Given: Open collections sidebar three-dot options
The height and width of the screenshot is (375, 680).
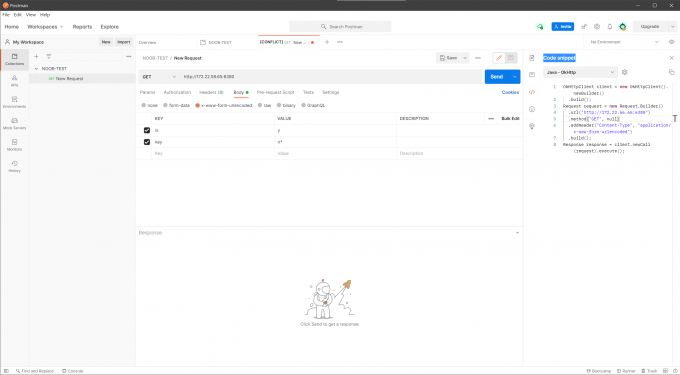Looking at the screenshot, I should pos(128,56).
